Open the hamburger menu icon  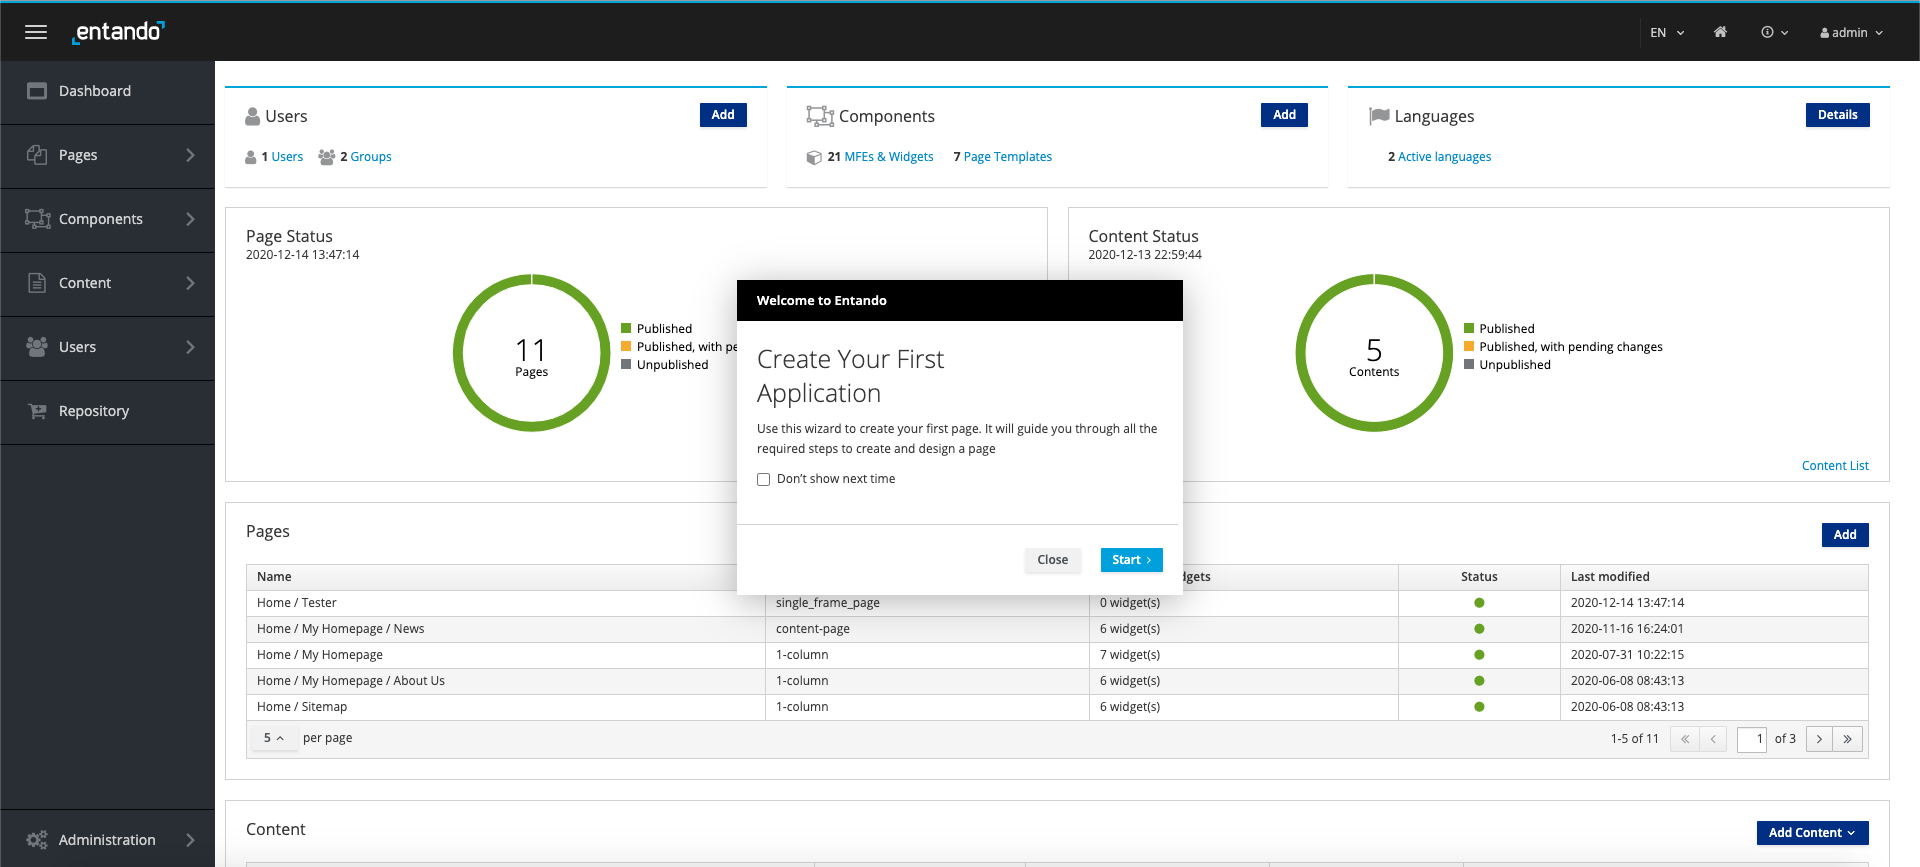coord(36,32)
